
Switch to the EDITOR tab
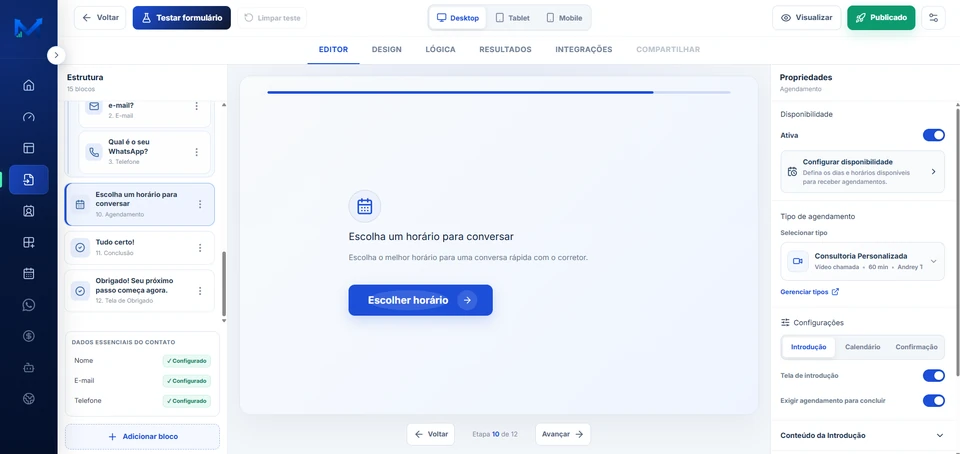coord(334,50)
